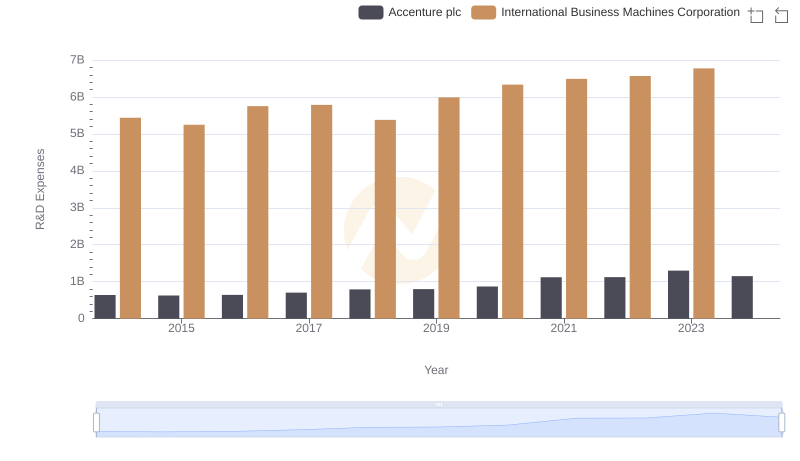Click the IBM bar for 2015
Screen dimensions: 800x461
pyautogui.click(x=194, y=221)
